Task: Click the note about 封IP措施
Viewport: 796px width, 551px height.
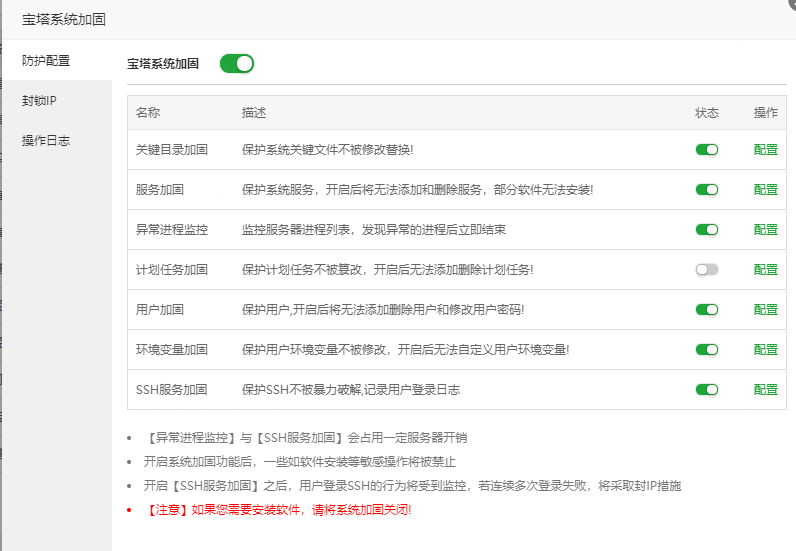Action: 412,486
